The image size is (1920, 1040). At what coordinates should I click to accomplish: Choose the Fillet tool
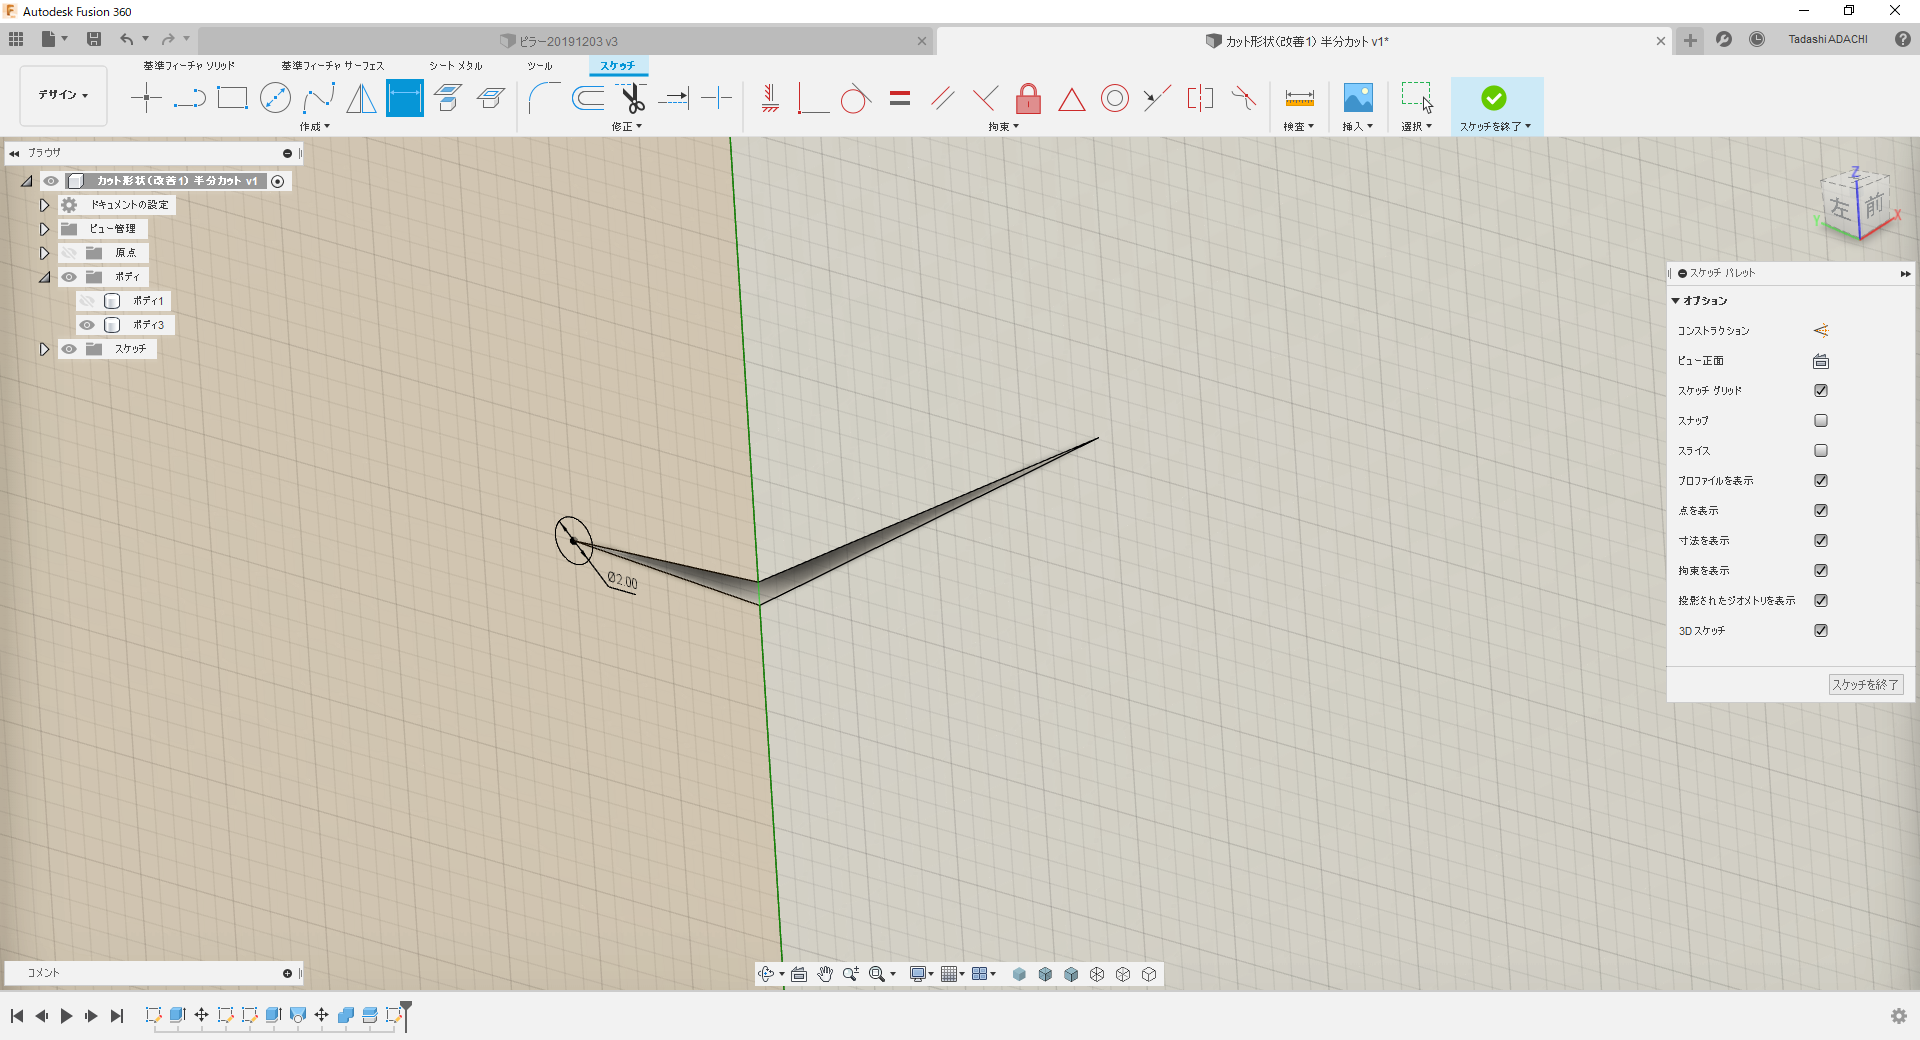[x=544, y=98]
